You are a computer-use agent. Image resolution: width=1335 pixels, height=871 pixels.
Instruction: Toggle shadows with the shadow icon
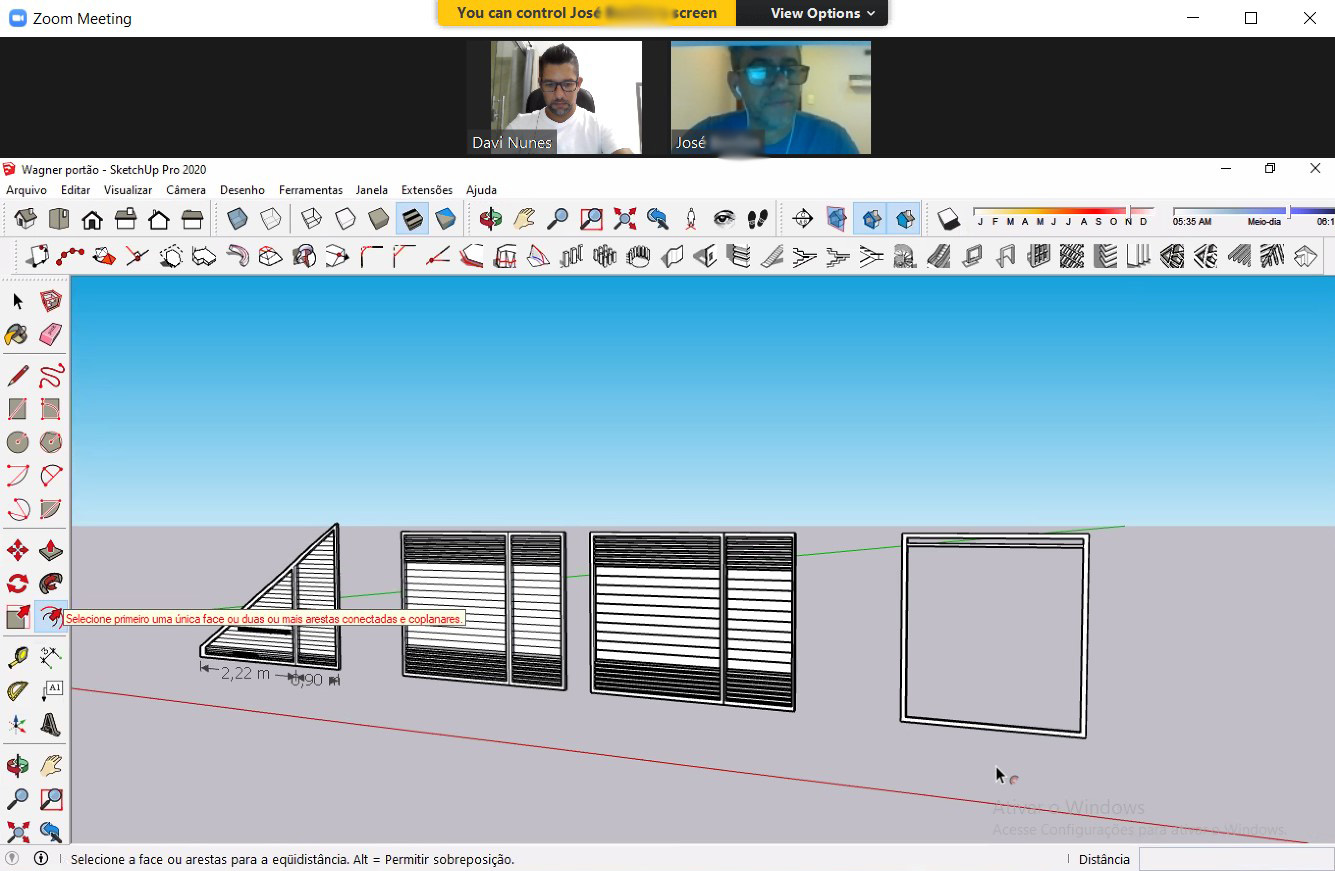click(x=949, y=218)
